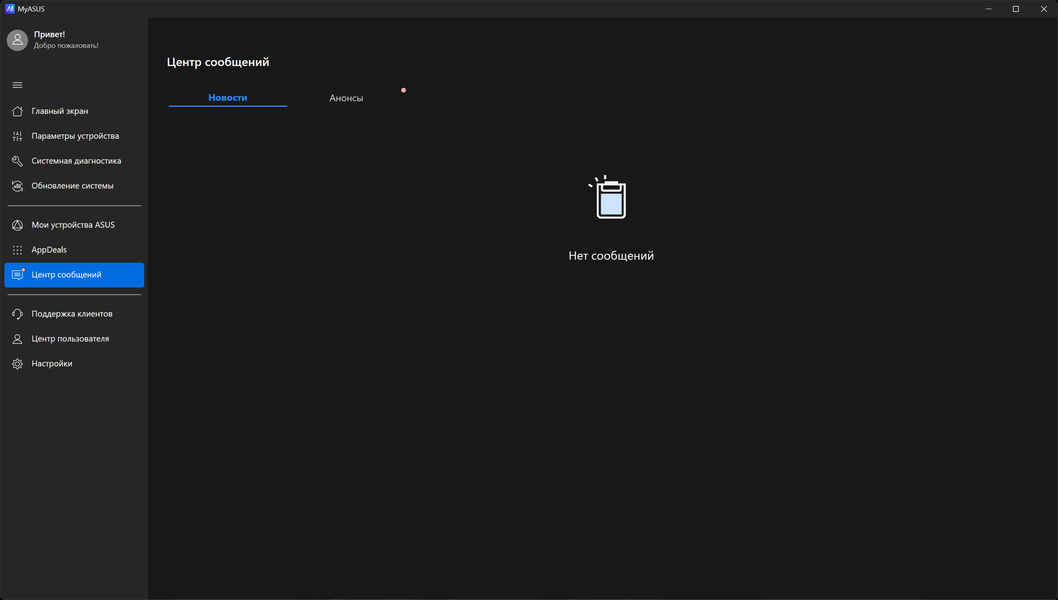Click the user avatar icon

coord(18,40)
